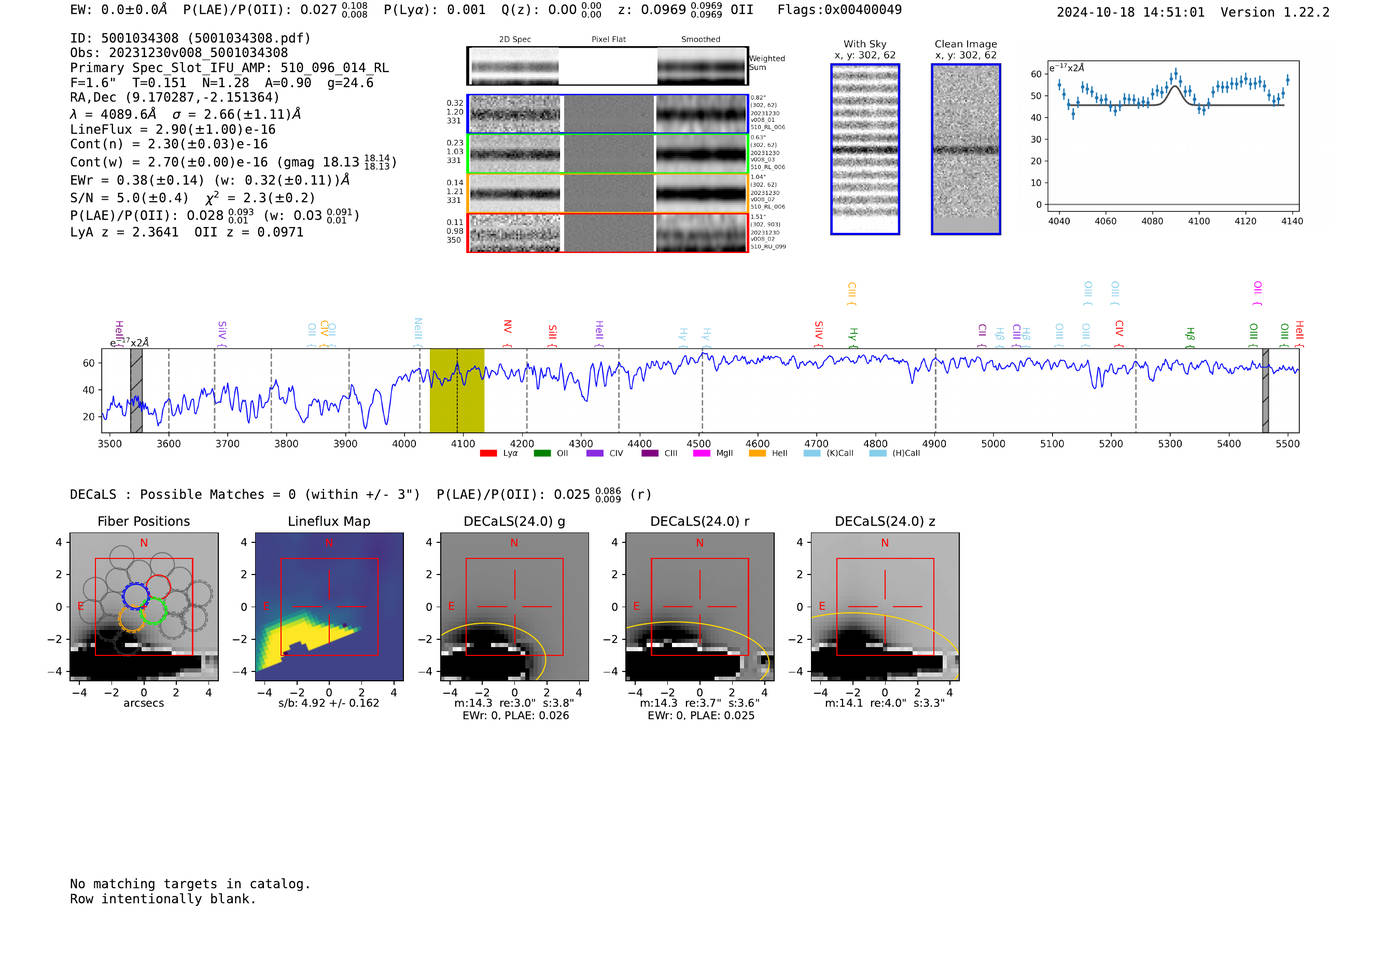
Task: Click the Primary Spec_Slot_IFU_AMP line
Action: pyautogui.click(x=230, y=68)
